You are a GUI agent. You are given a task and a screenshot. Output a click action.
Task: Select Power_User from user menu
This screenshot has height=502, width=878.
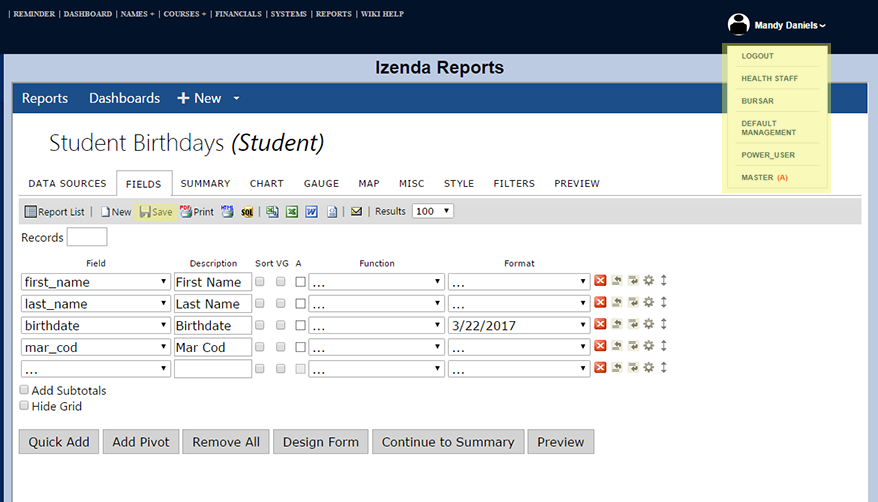click(x=768, y=155)
